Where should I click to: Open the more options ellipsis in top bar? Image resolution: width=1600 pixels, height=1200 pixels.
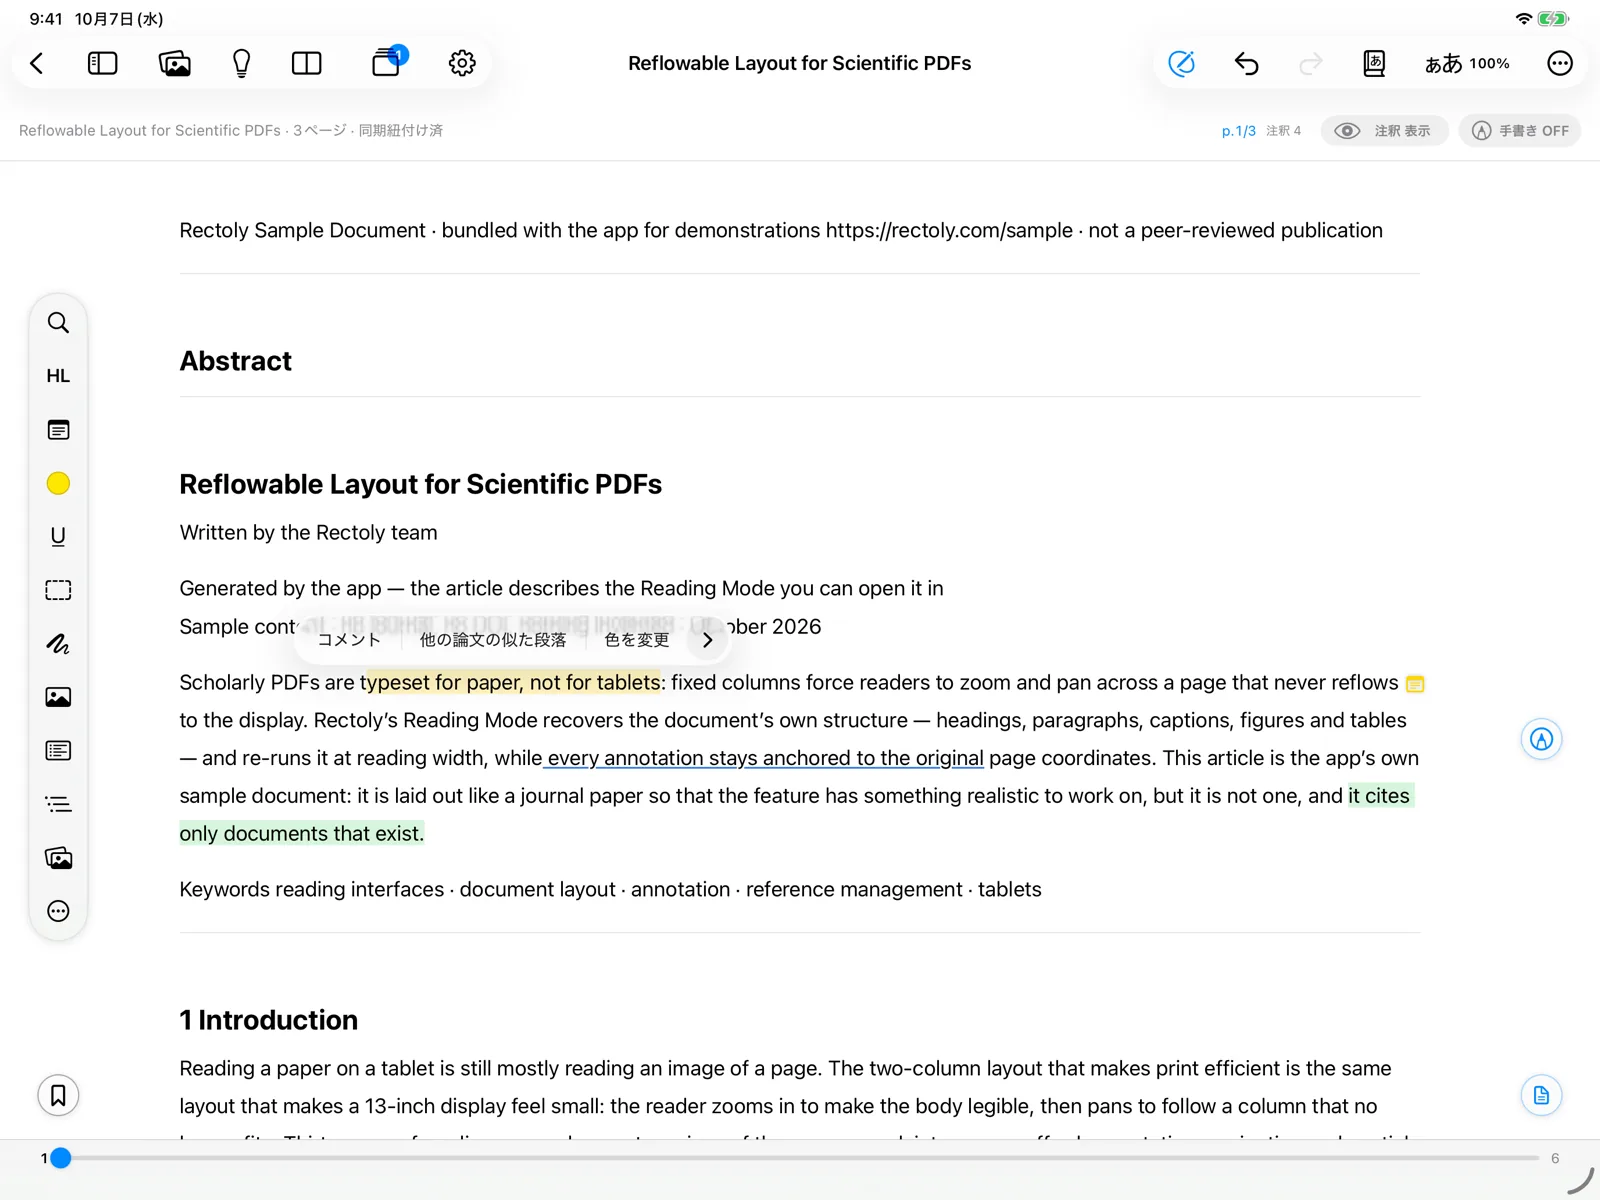pos(1560,63)
